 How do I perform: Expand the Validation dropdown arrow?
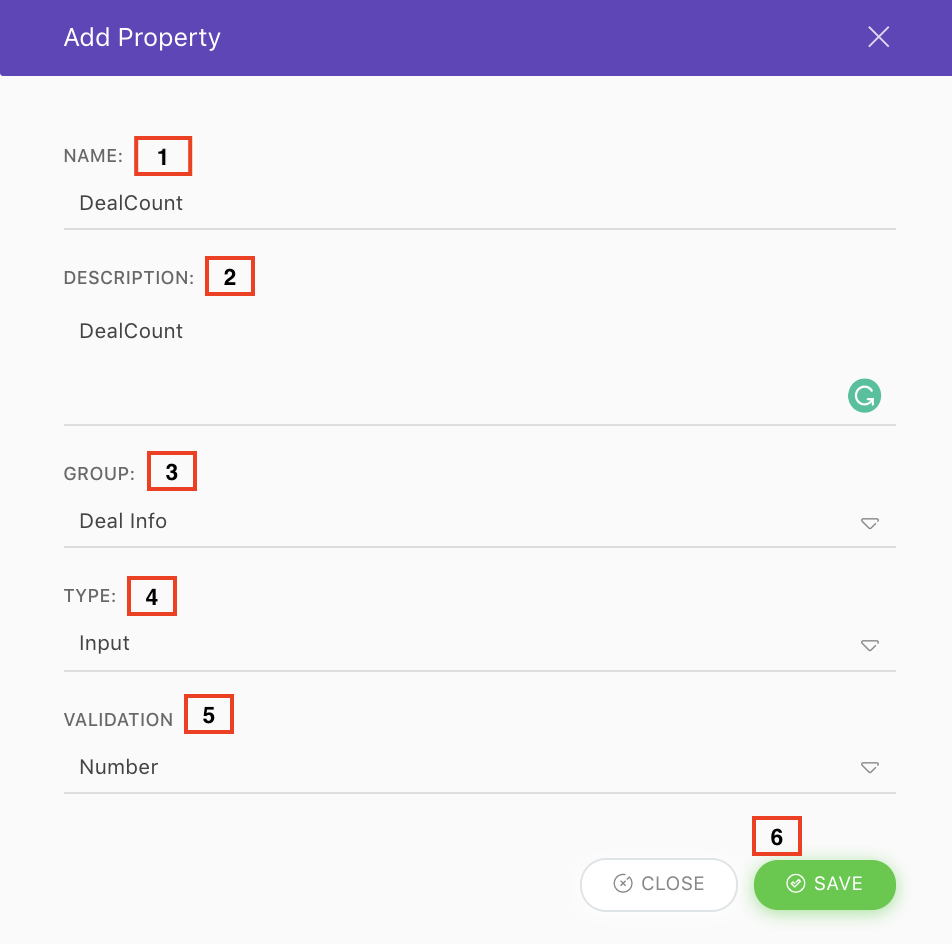tap(869, 768)
